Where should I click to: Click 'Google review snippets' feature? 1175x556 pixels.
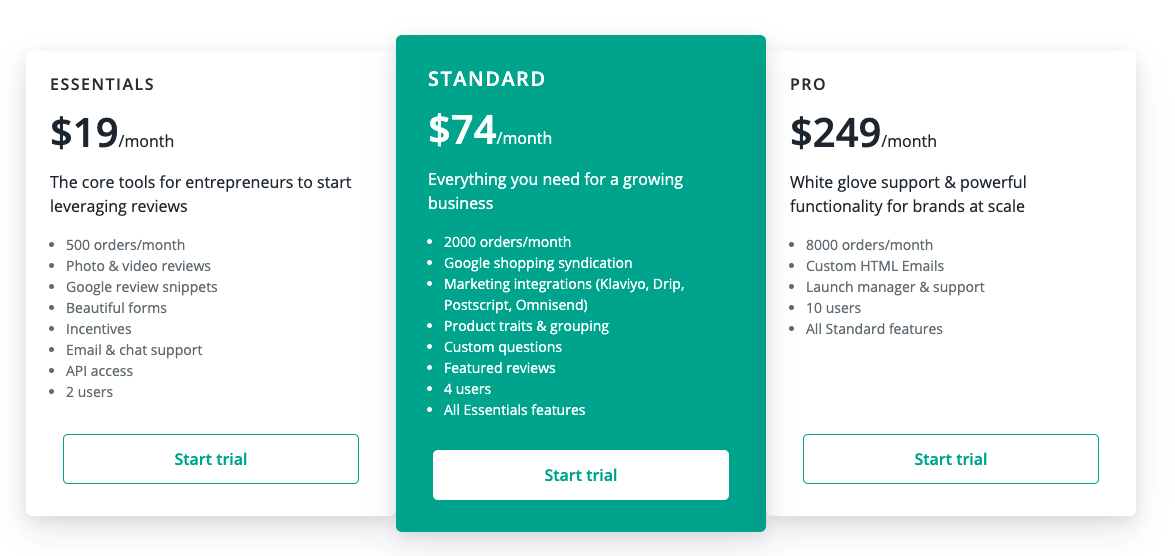[142, 287]
